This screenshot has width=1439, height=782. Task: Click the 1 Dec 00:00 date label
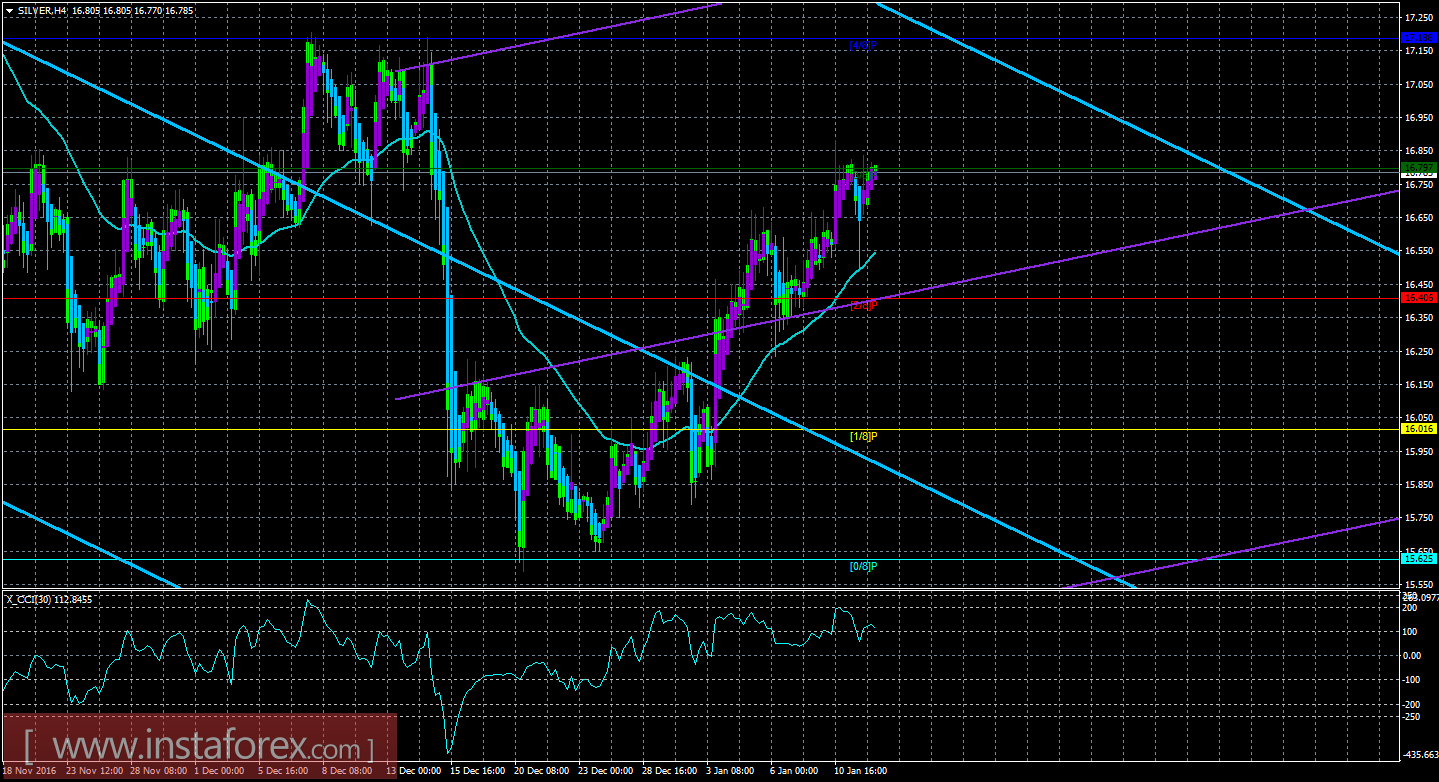pos(220,771)
